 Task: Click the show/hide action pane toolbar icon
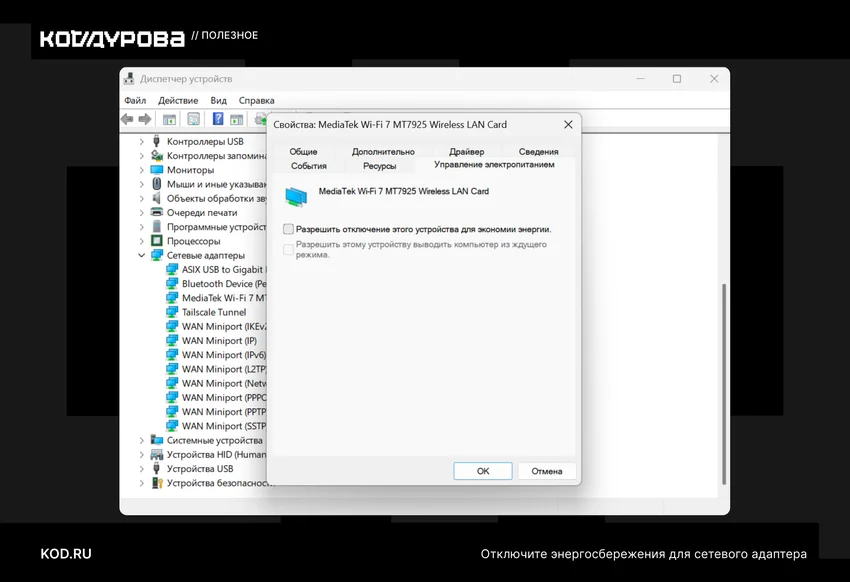[x=236, y=119]
